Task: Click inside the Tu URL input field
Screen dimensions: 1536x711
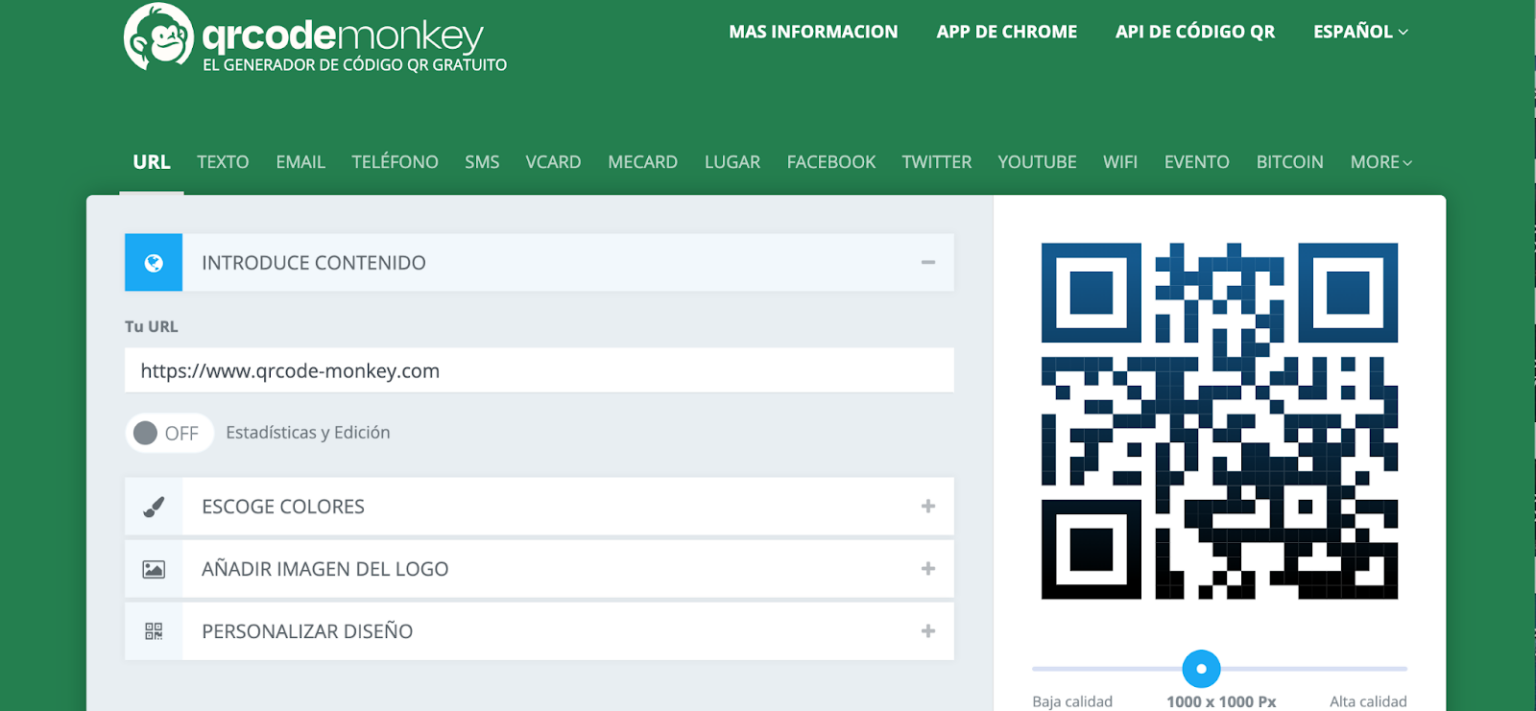Action: (x=540, y=370)
